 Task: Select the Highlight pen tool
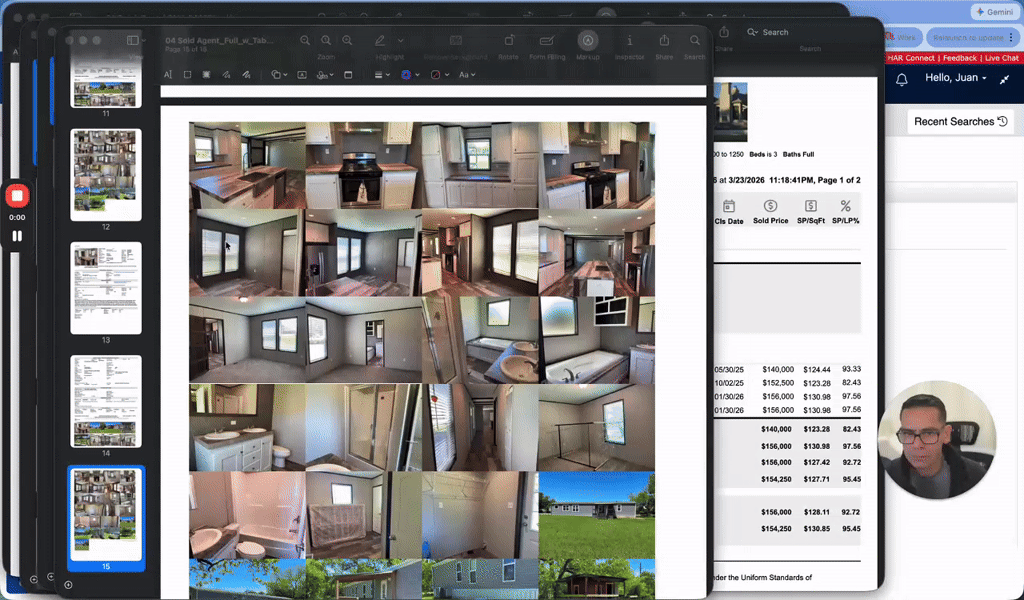pos(380,41)
